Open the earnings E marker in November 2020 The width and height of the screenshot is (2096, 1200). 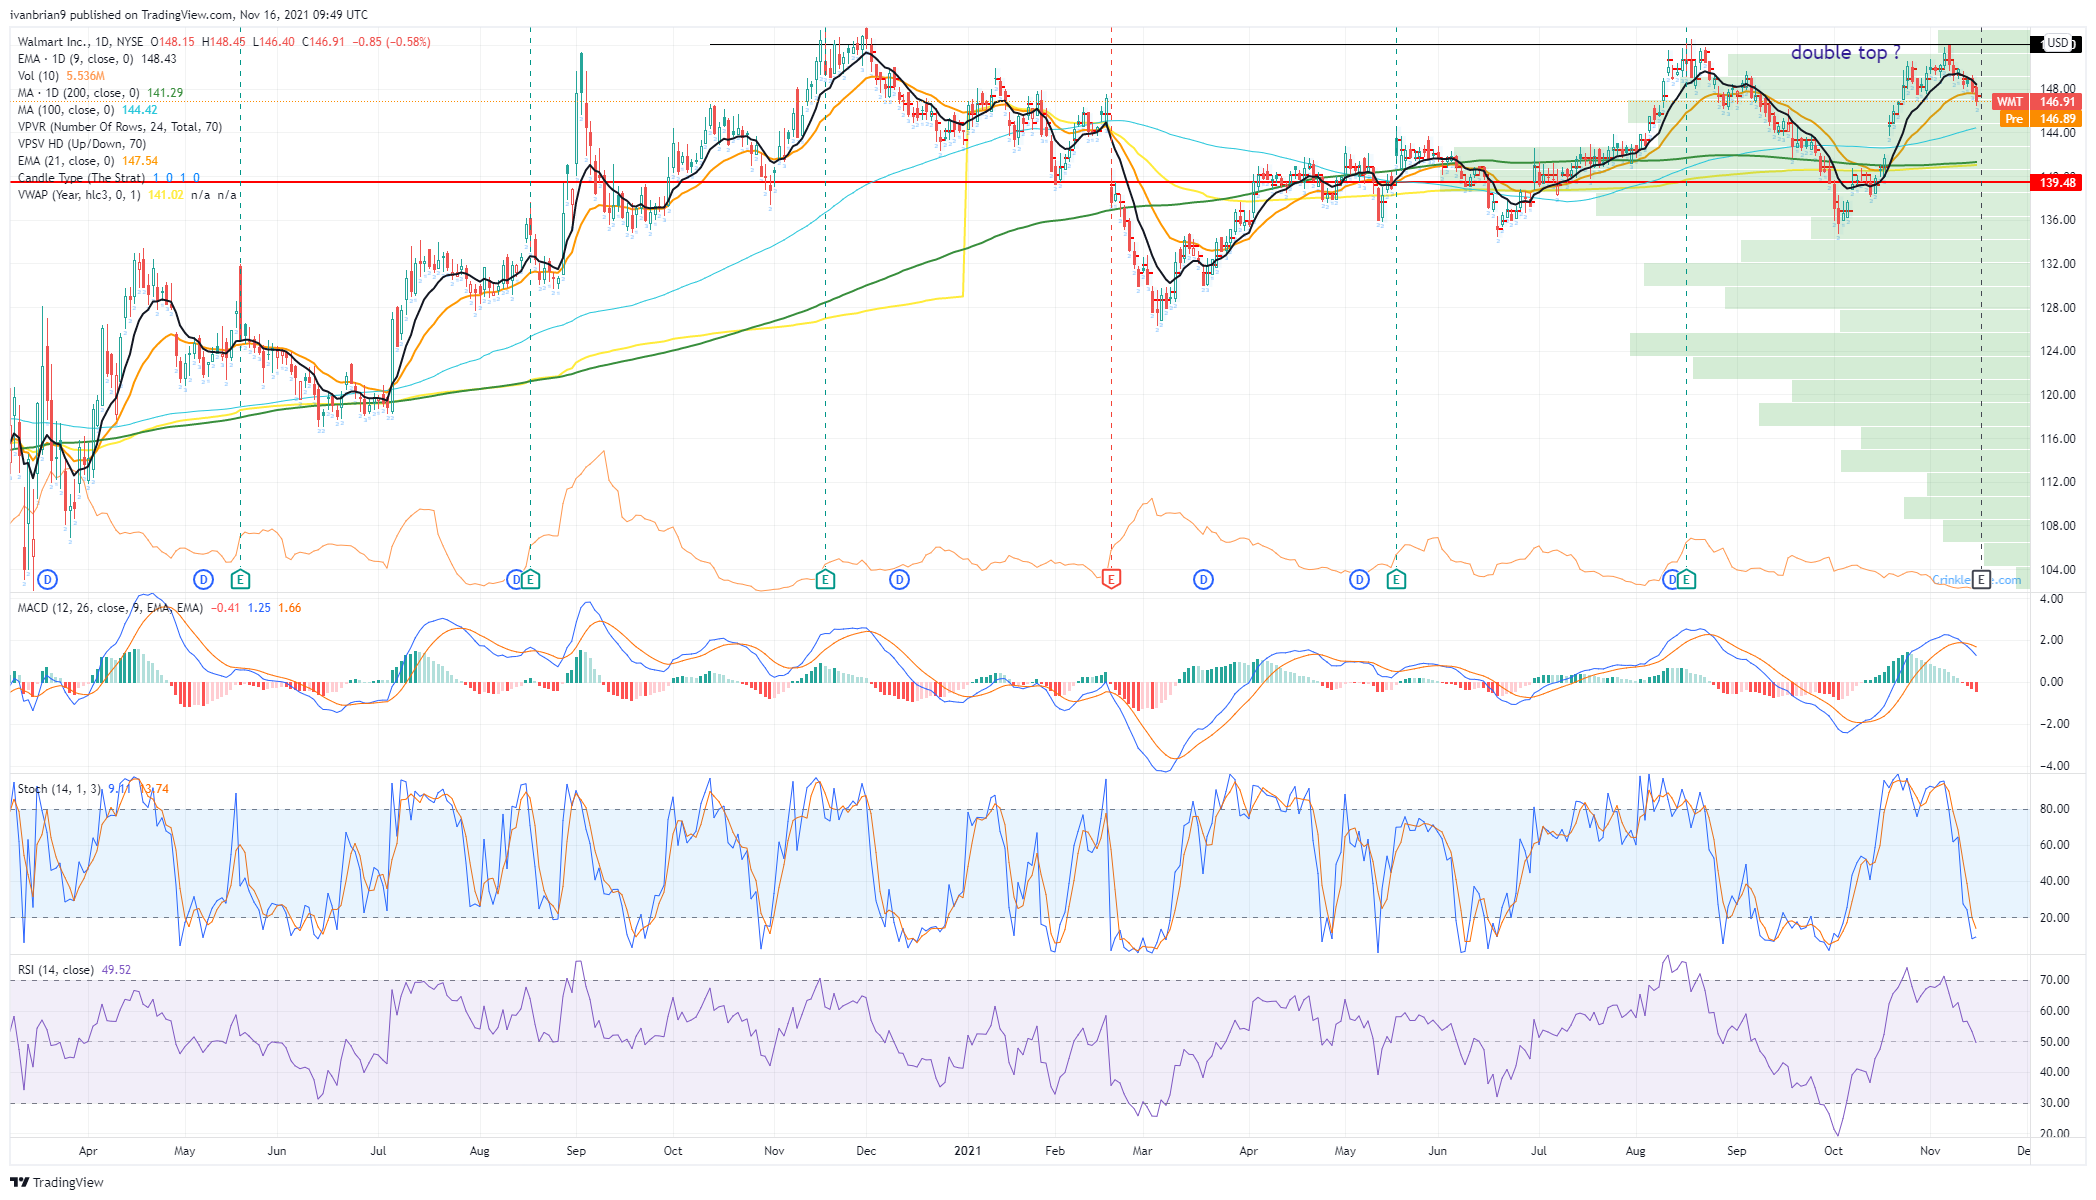tap(825, 580)
